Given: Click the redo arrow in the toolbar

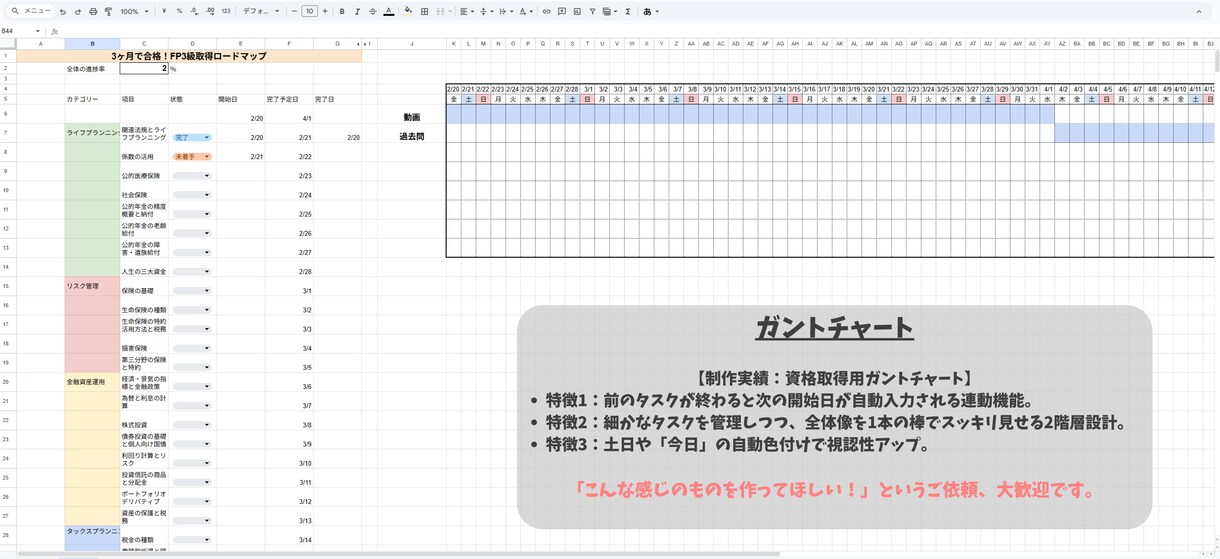Looking at the screenshot, I should click(x=78, y=11).
